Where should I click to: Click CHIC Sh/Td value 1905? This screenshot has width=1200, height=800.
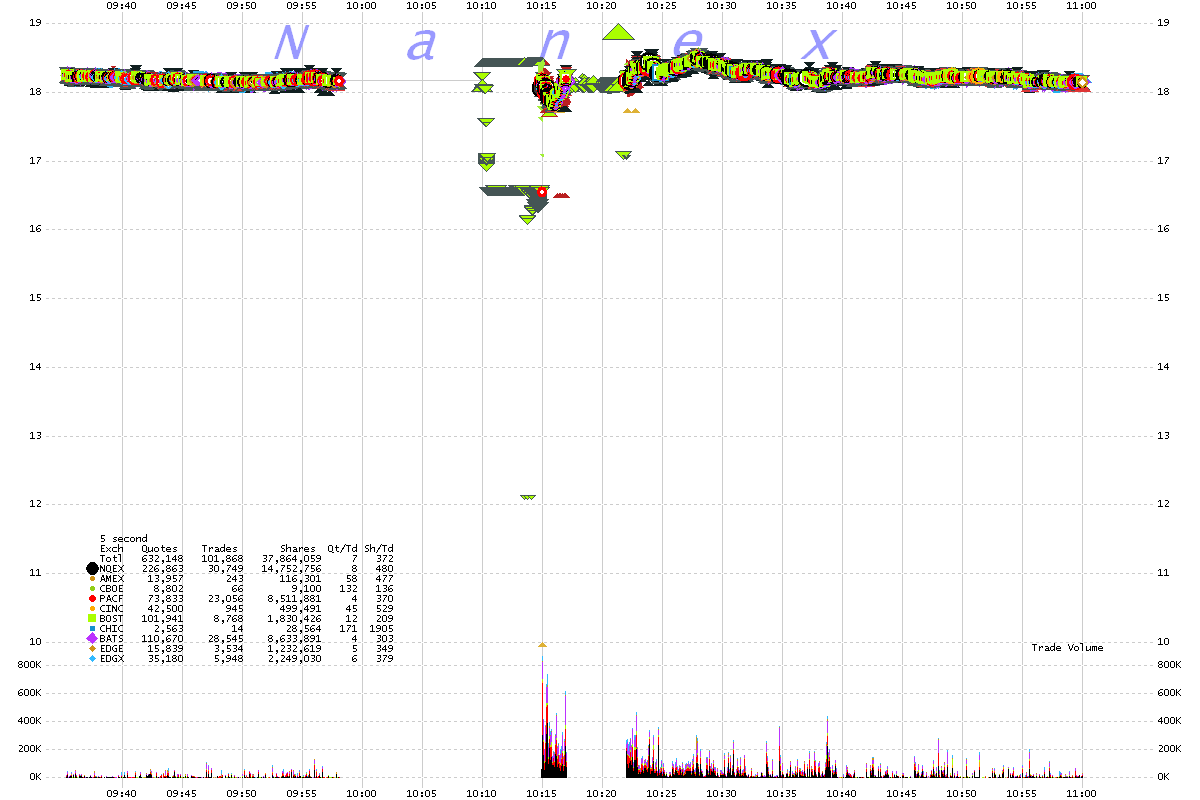pyautogui.click(x=382, y=629)
